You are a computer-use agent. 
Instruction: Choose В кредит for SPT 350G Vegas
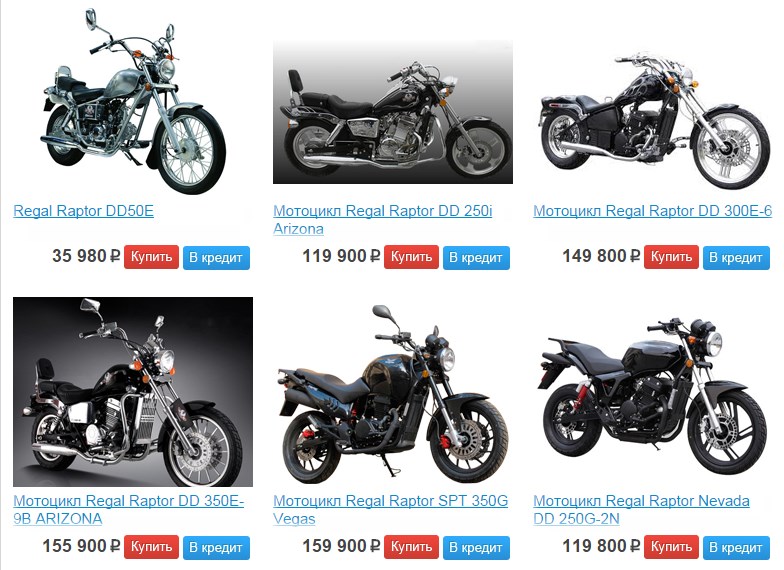[476, 548]
